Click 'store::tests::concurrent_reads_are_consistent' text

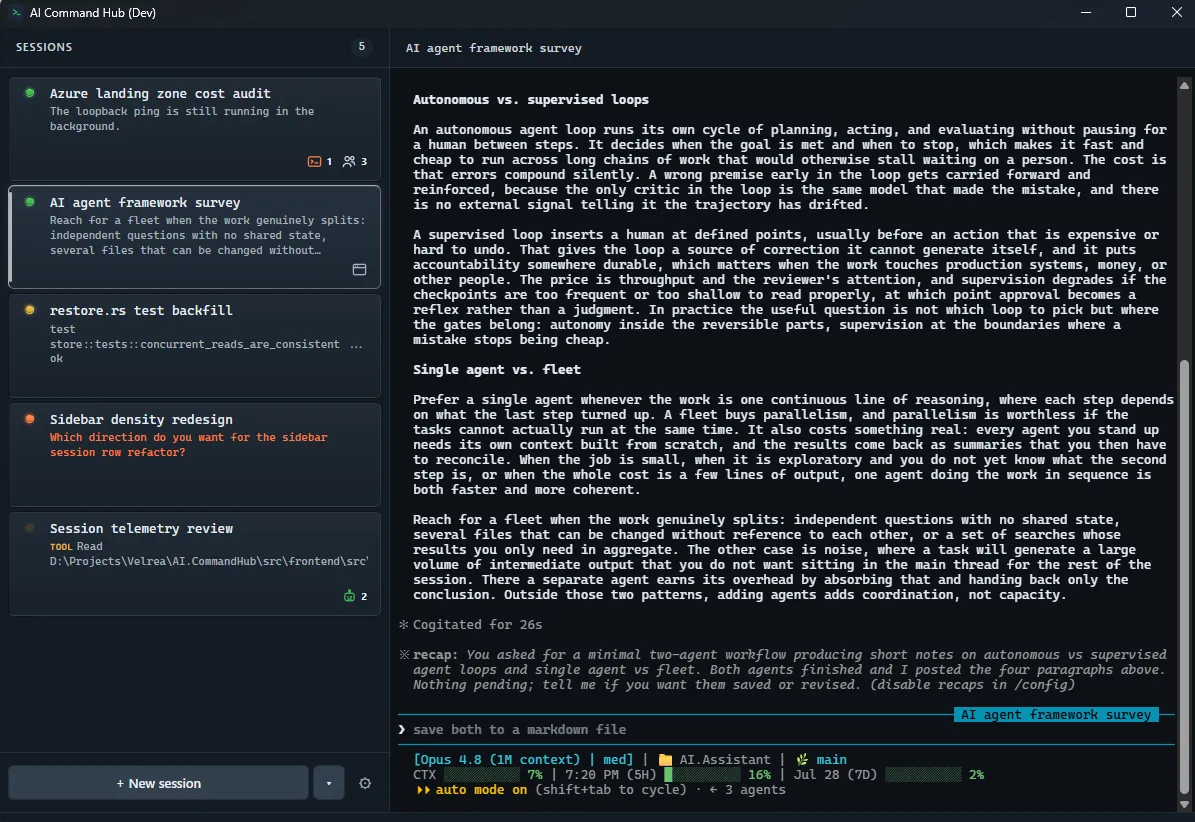194,344
